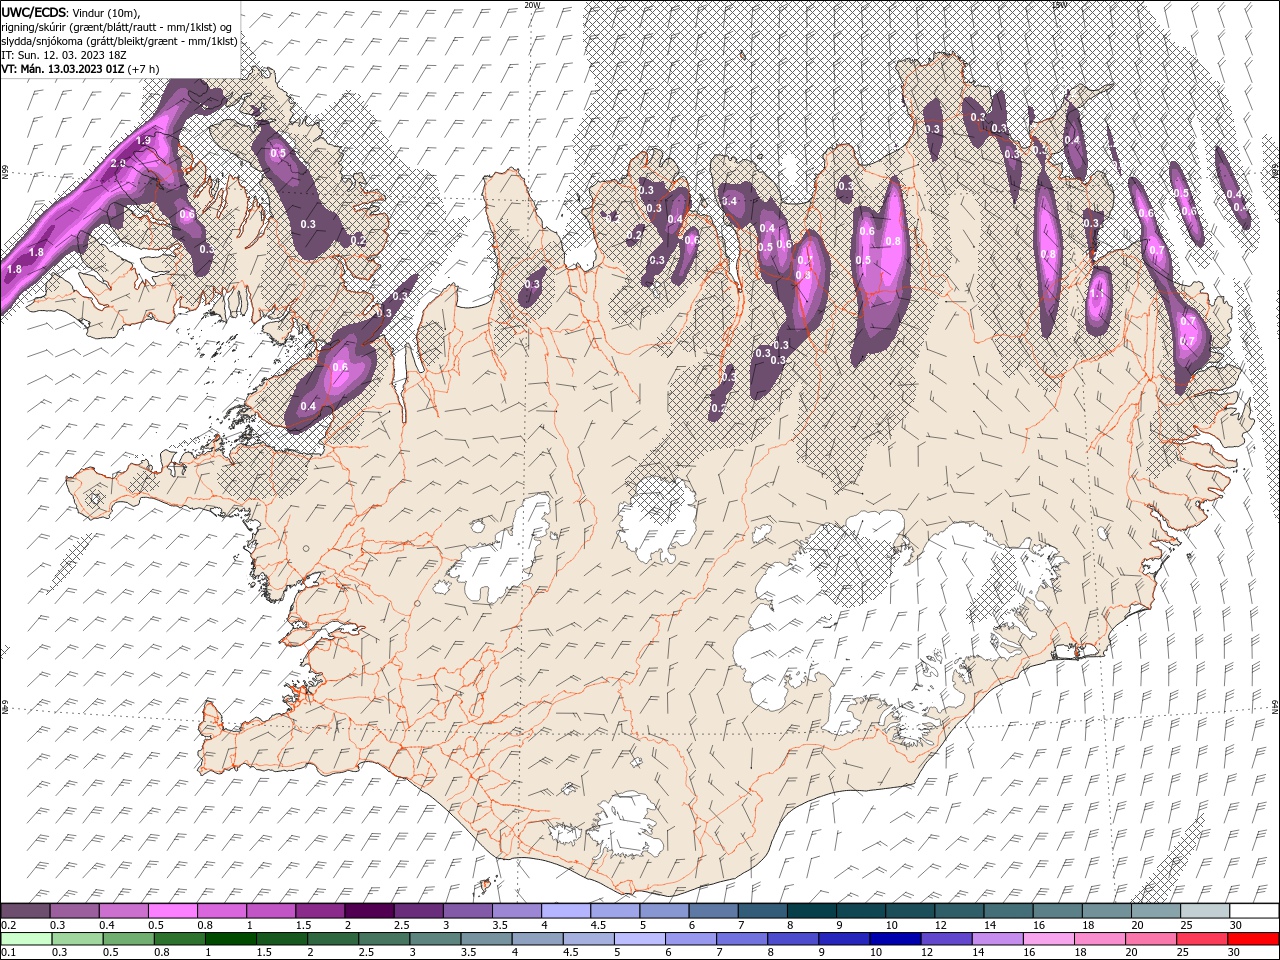Pick the dark teal snow swatch starting at 8

tap(811, 911)
